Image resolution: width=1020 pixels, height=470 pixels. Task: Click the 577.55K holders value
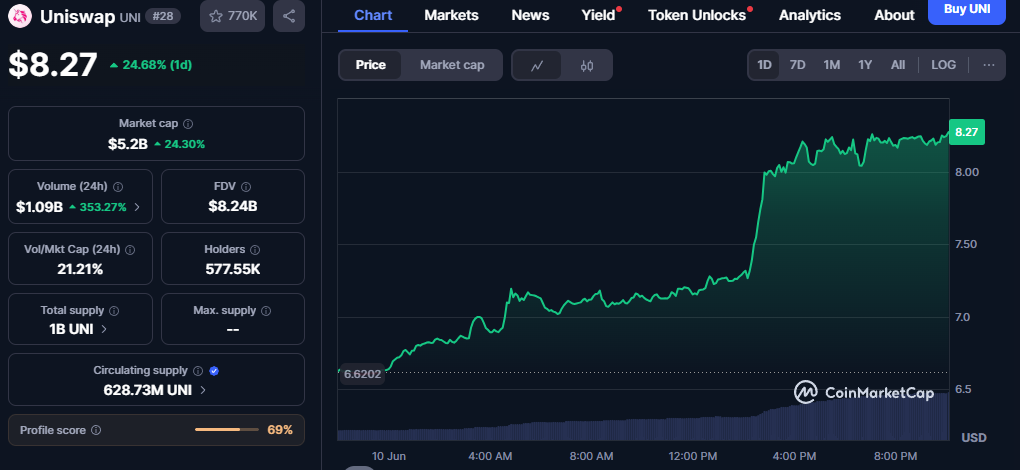(233, 268)
